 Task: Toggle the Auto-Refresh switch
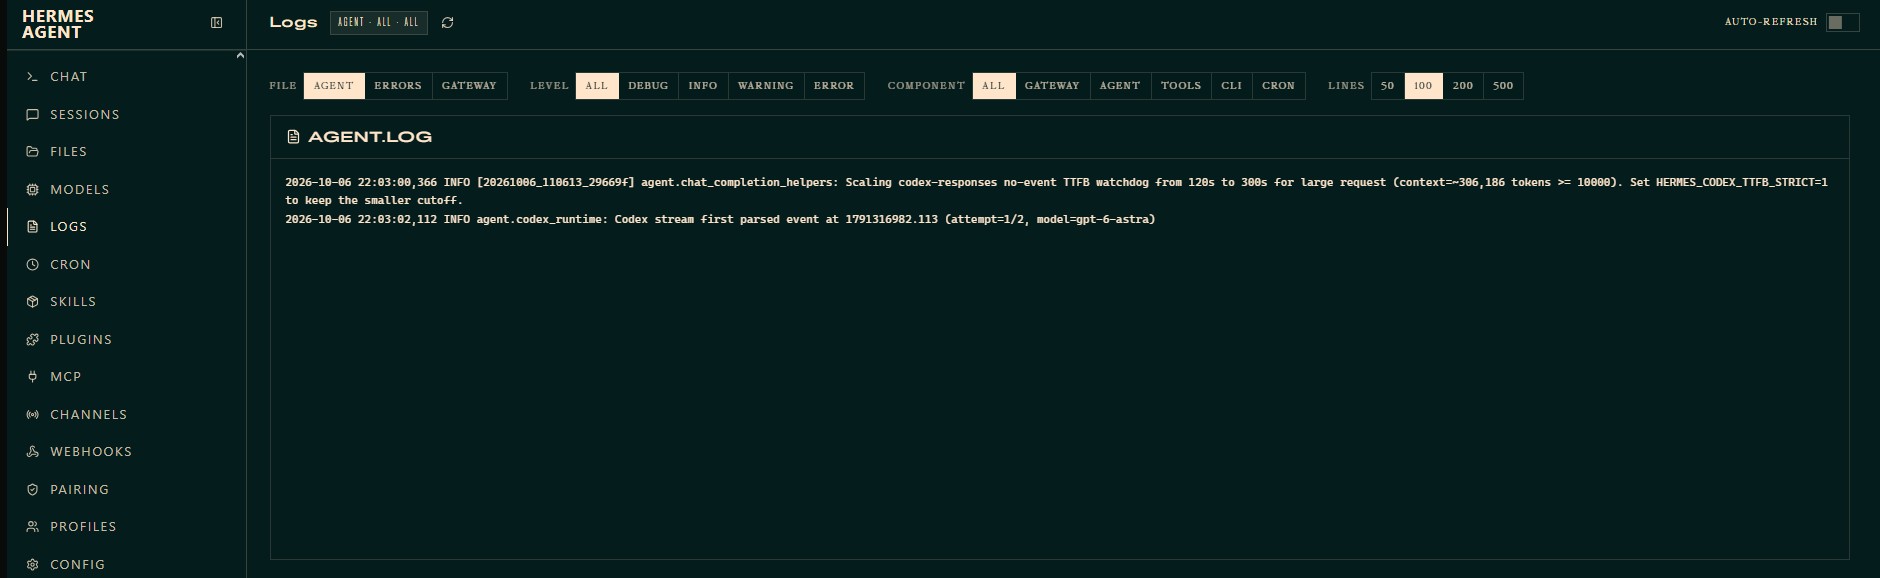point(1842,22)
